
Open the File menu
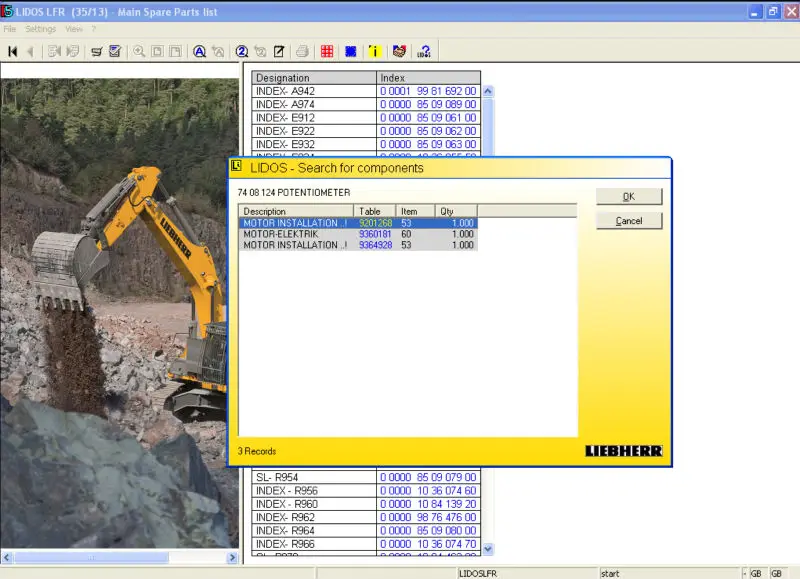[x=10, y=29]
